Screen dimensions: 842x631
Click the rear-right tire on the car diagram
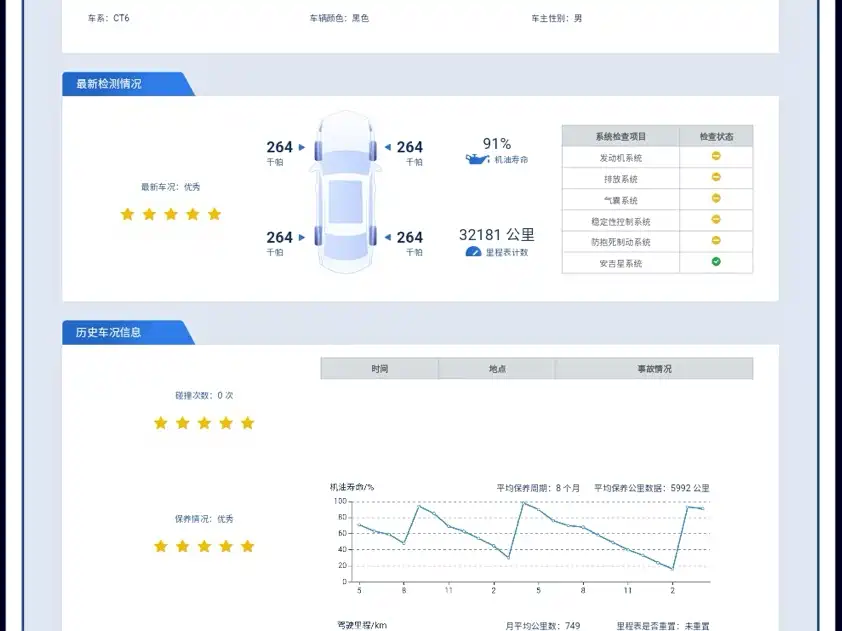click(x=371, y=237)
